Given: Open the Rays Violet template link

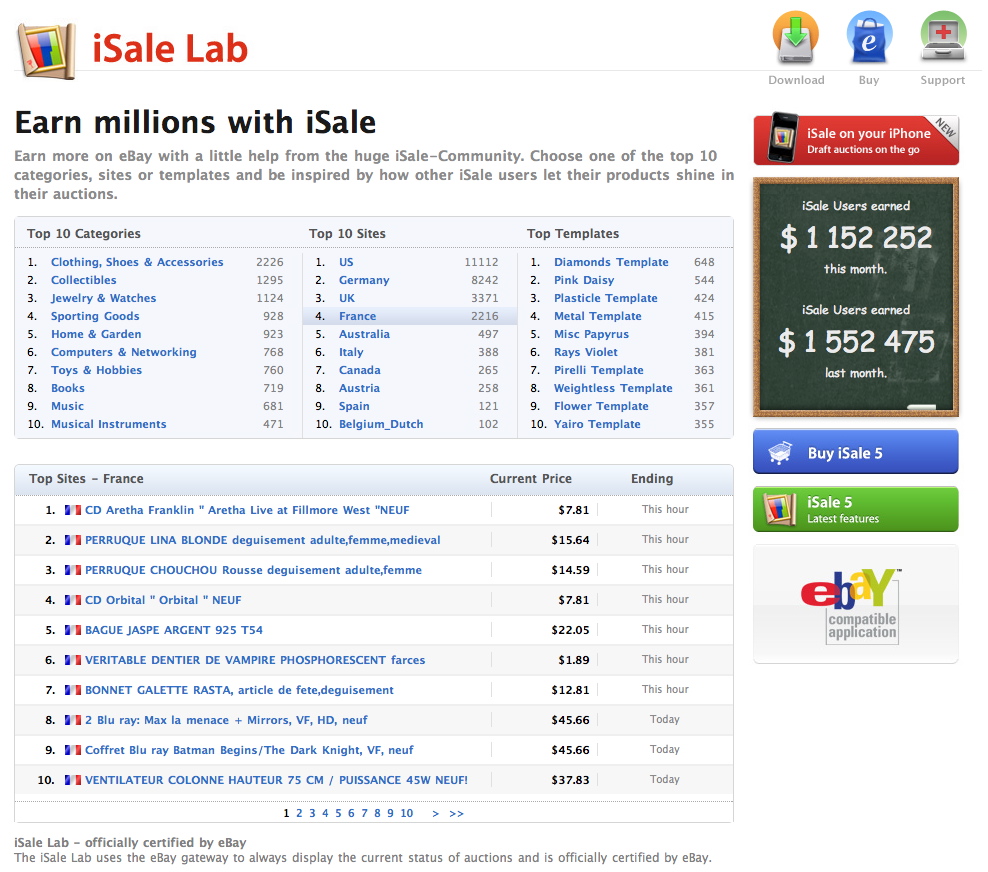Looking at the screenshot, I should [x=586, y=352].
